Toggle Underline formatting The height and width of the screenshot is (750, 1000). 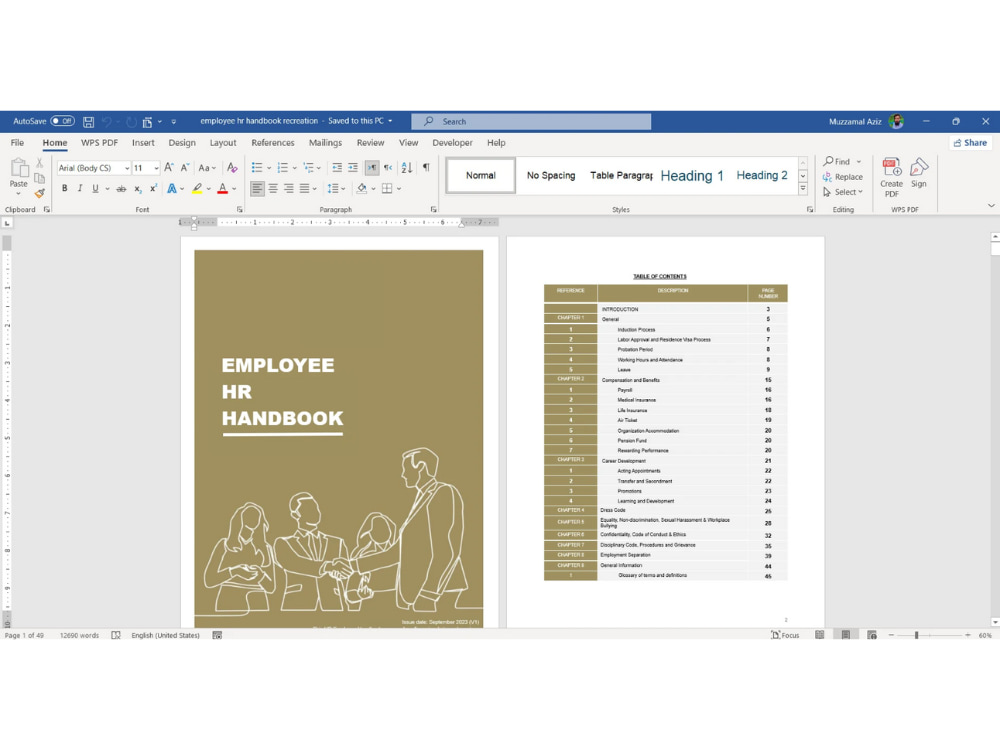pos(95,188)
